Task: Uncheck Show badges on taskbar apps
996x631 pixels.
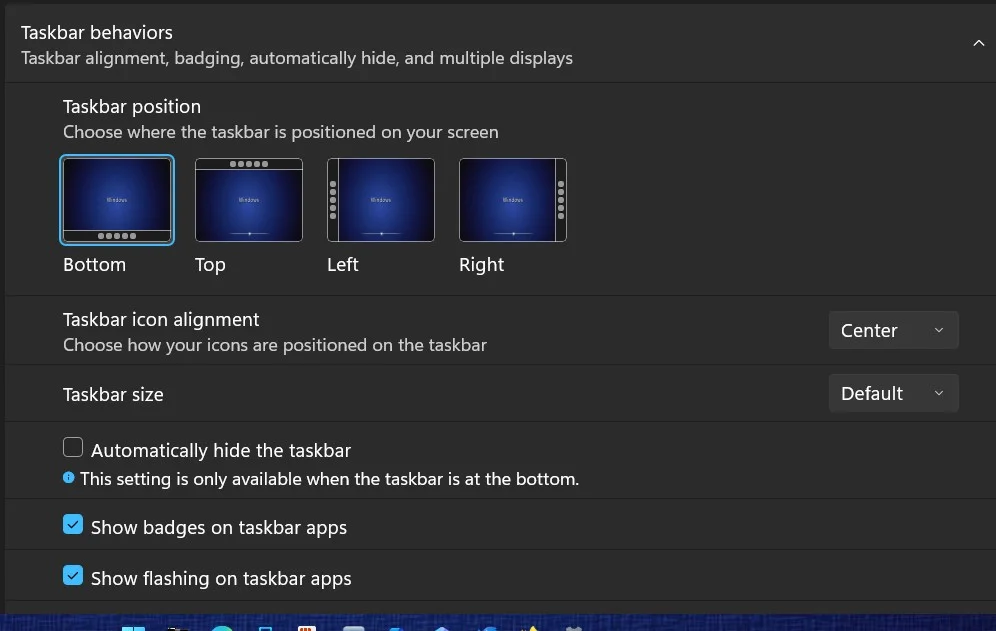Action: click(x=73, y=524)
